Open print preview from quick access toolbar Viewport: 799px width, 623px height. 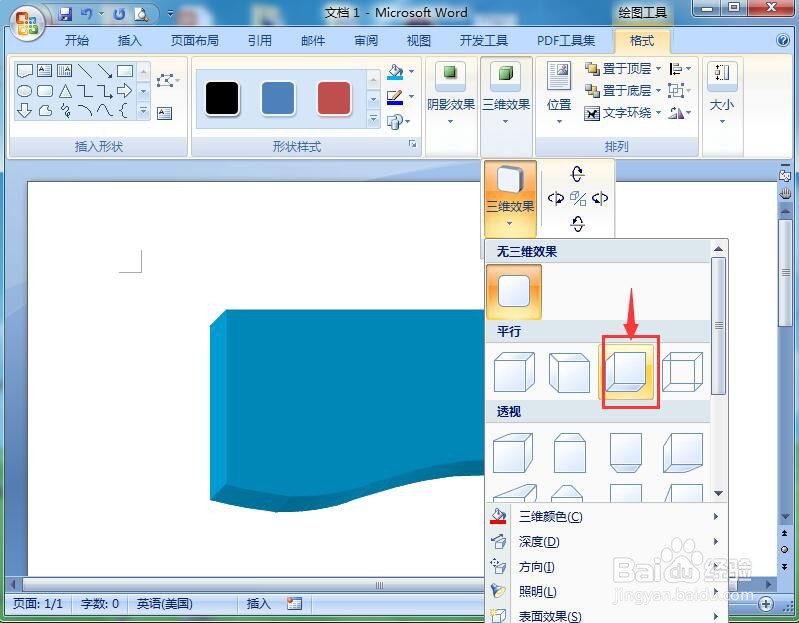tap(141, 14)
